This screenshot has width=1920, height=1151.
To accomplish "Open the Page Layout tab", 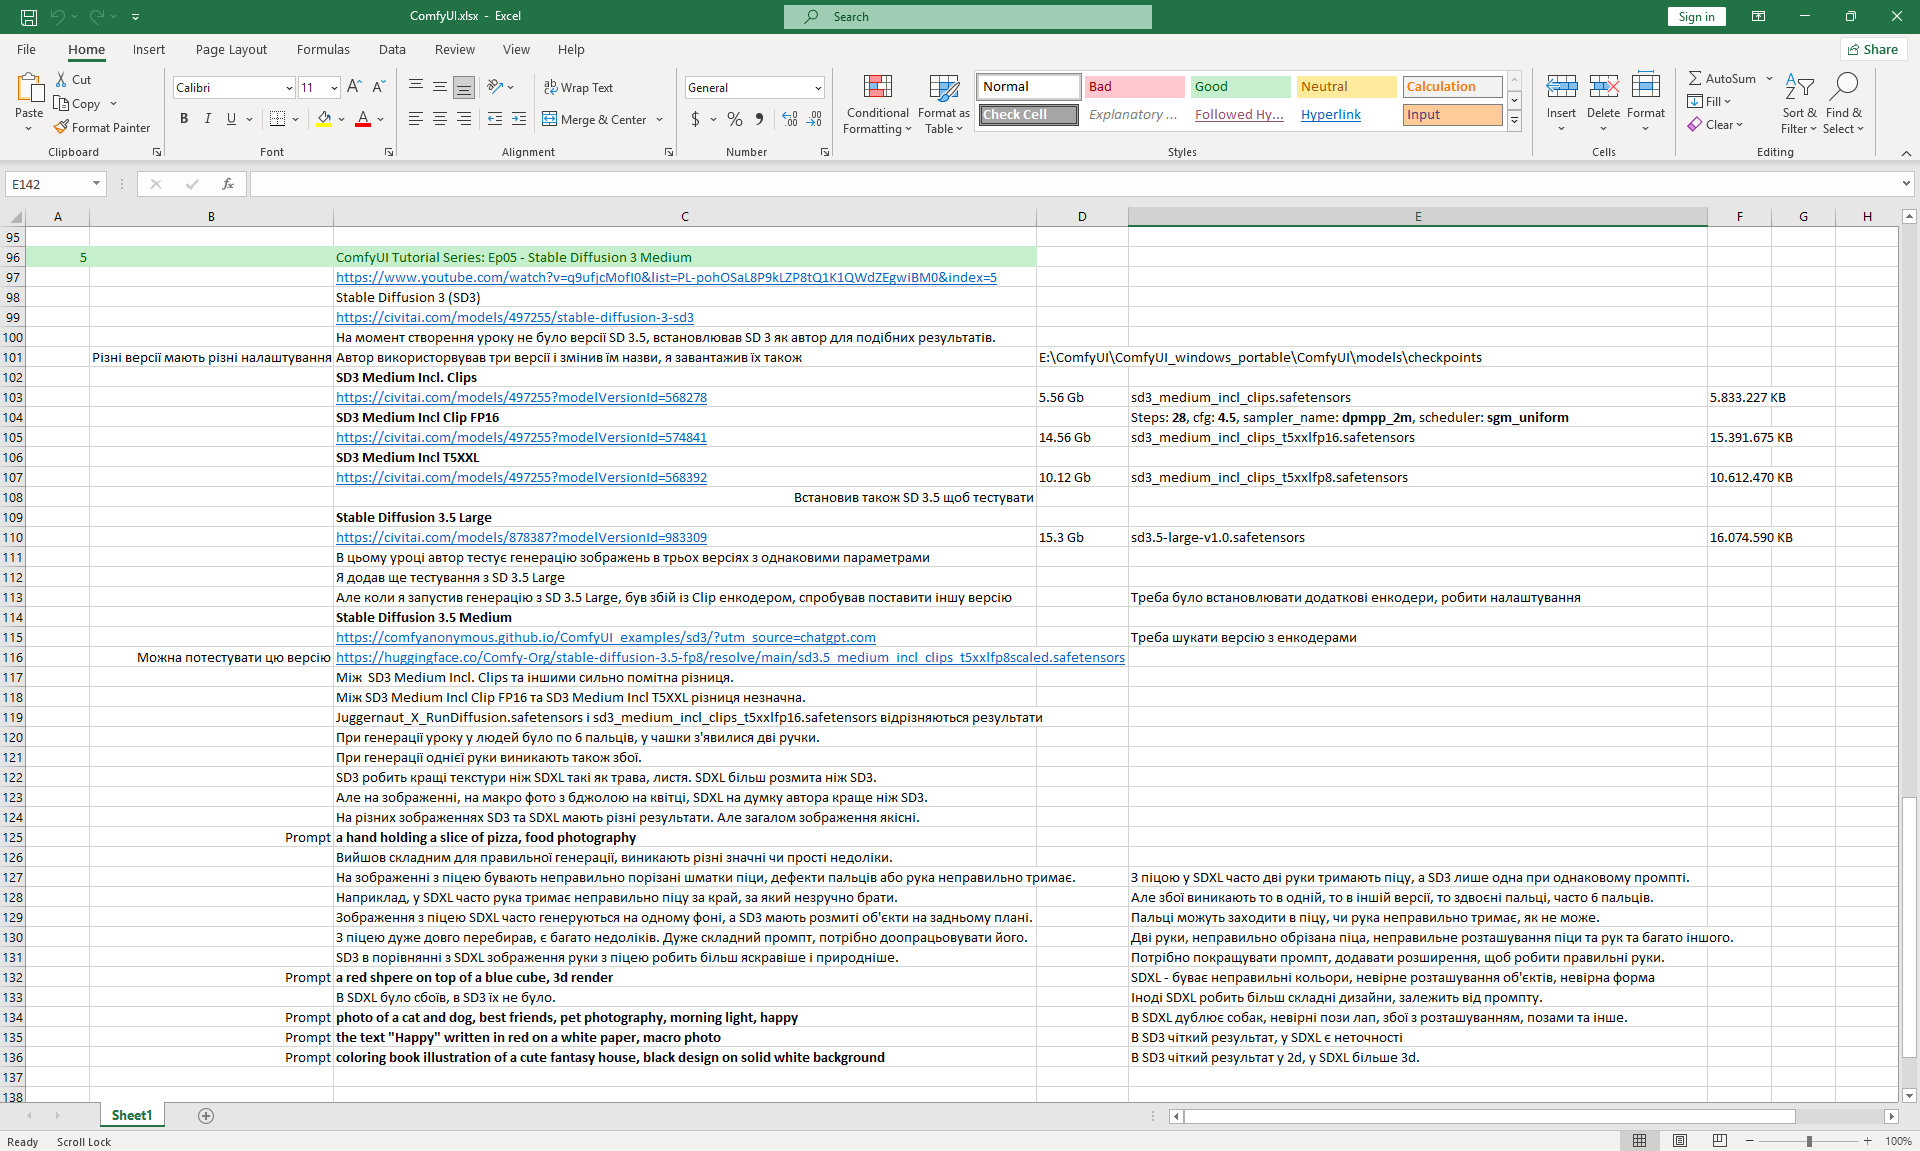I will [231, 49].
